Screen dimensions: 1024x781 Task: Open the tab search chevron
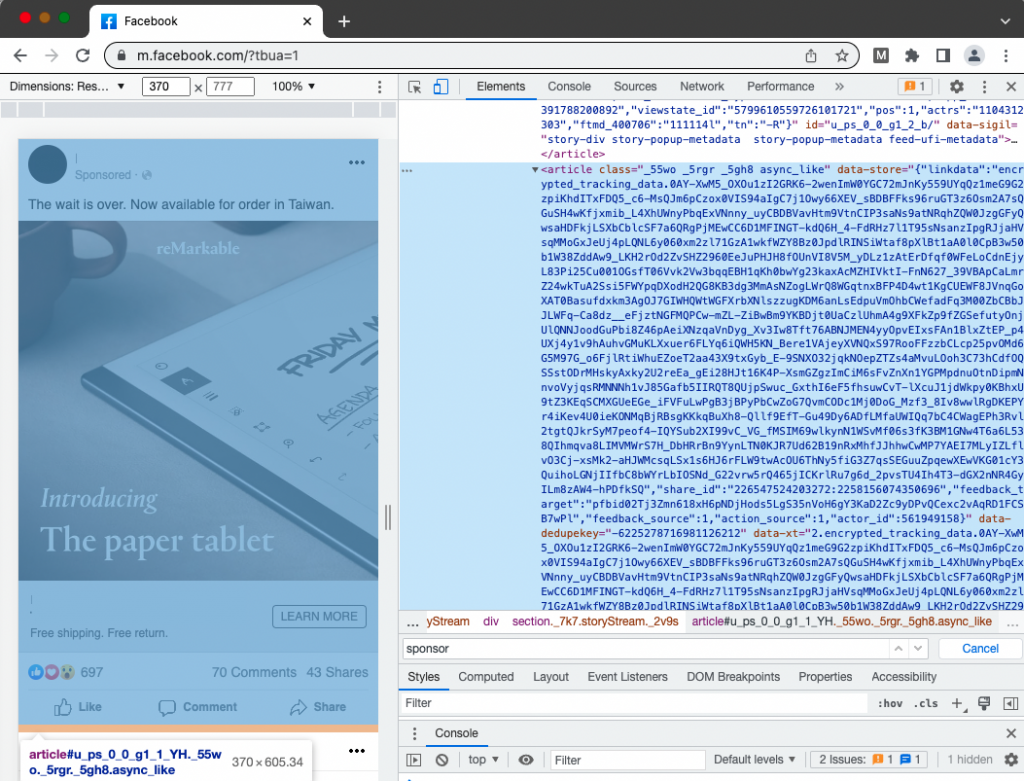click(1005, 22)
